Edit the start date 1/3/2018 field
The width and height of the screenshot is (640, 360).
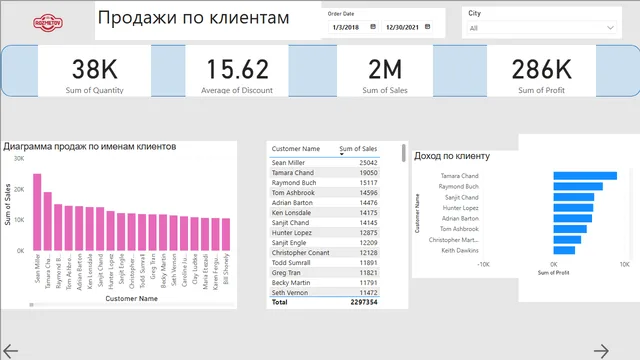346,27
